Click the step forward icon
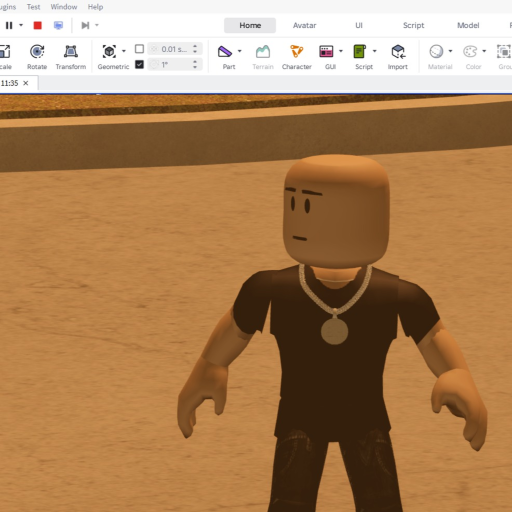Viewport: 512px width, 512px height. point(85,25)
